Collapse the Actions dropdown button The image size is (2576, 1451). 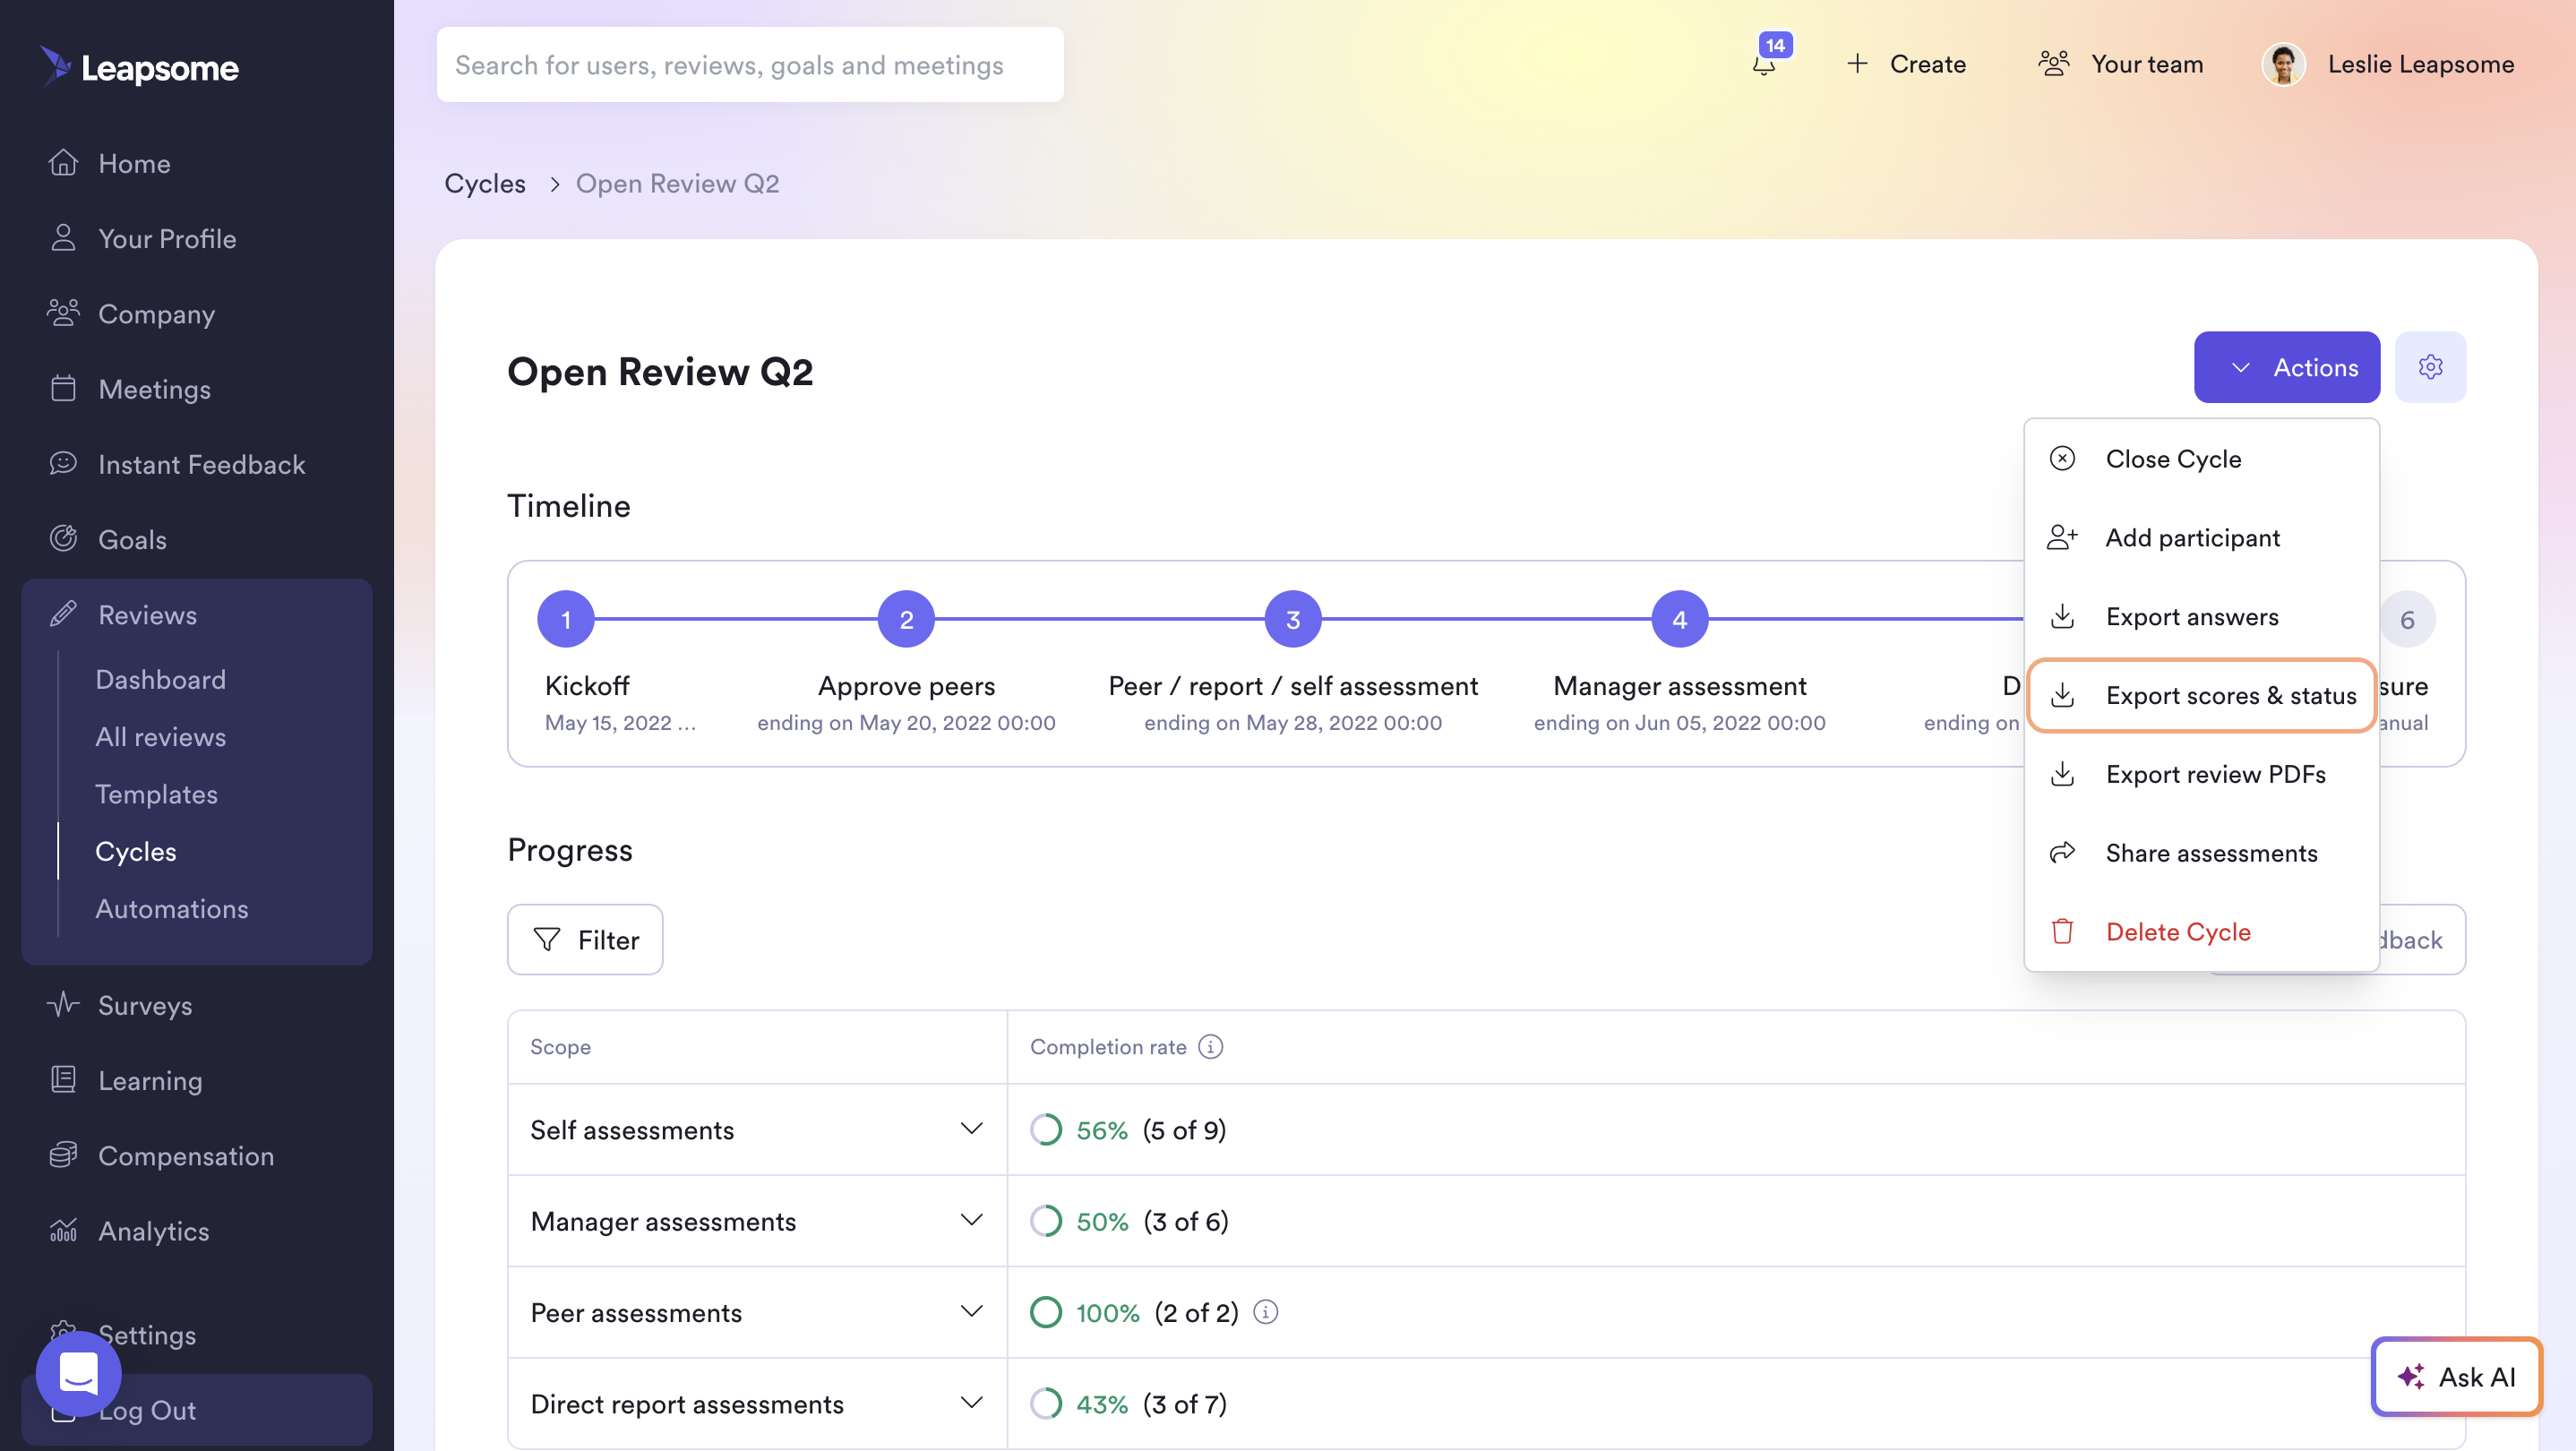tap(2286, 367)
